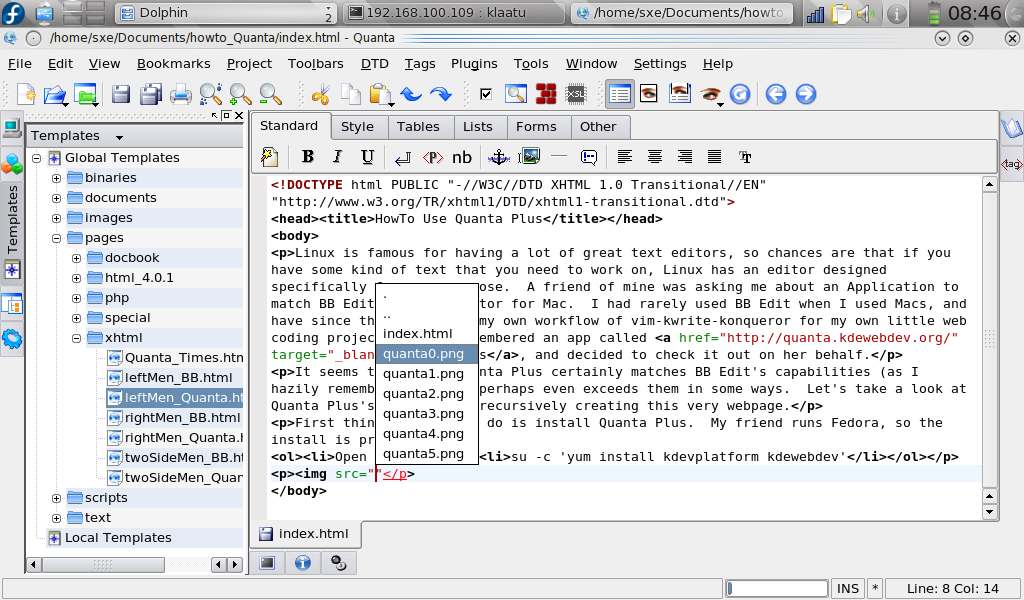Click the blue Back arrow icon
The image size is (1024, 600).
(x=775, y=94)
